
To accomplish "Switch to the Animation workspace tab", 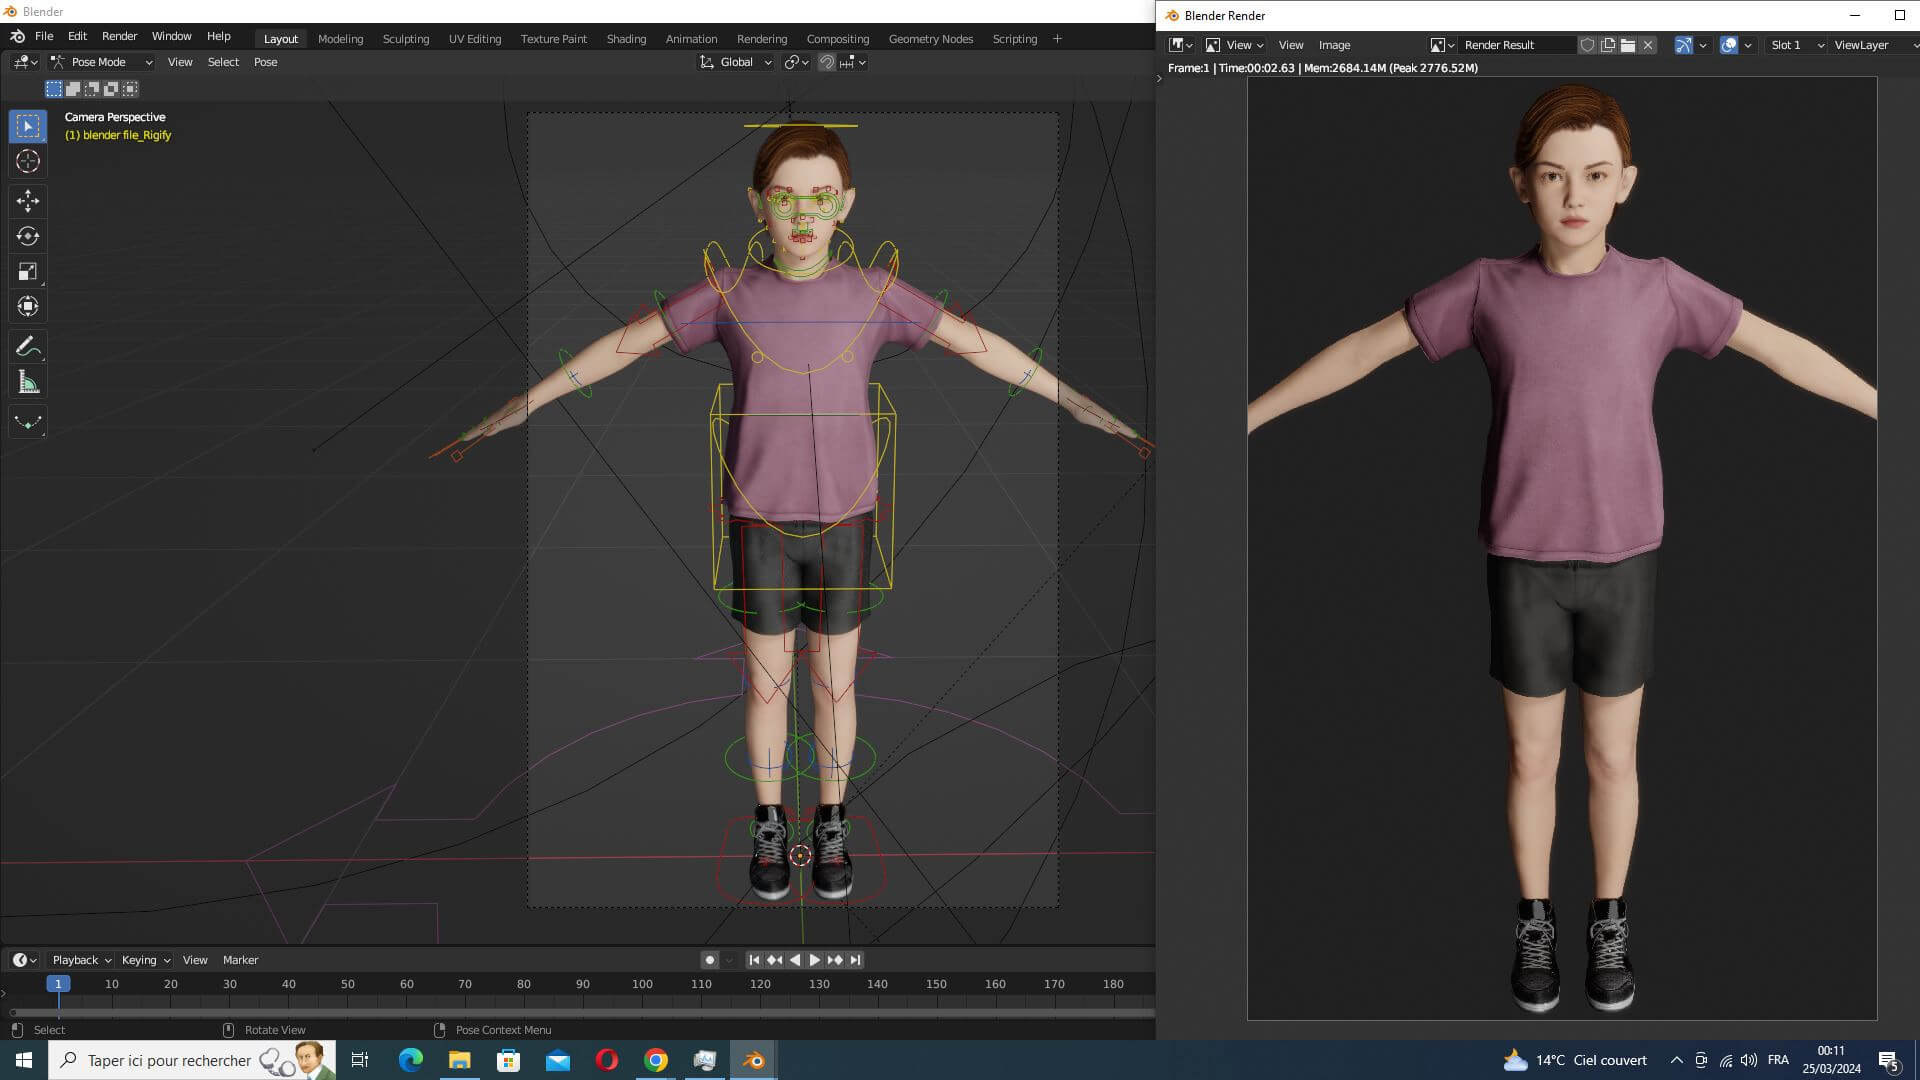I will point(691,39).
